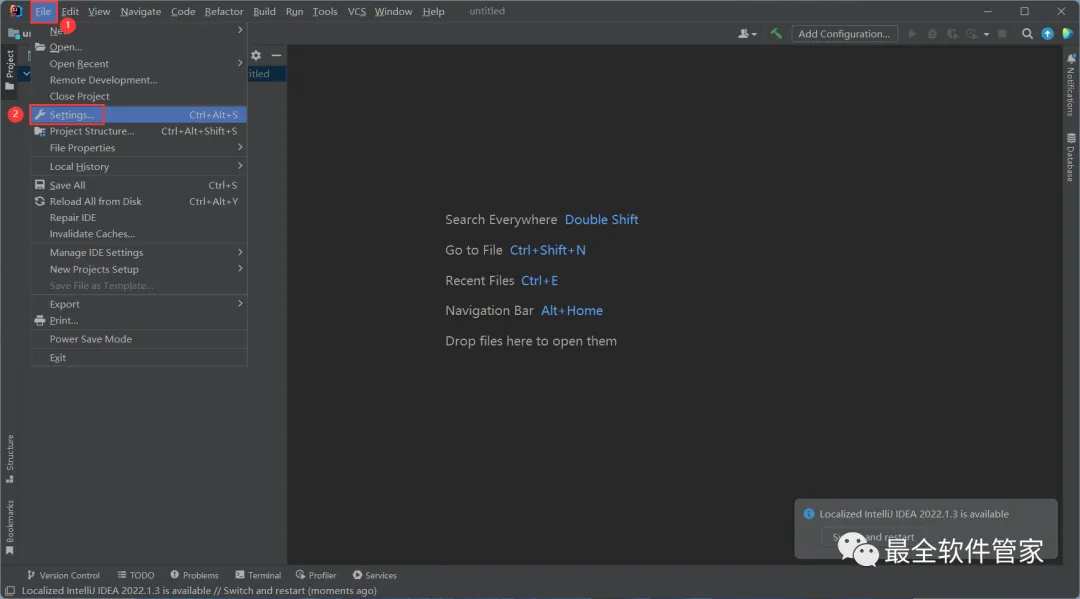
Task: Click the Stop square icon
Action: tap(1002, 34)
